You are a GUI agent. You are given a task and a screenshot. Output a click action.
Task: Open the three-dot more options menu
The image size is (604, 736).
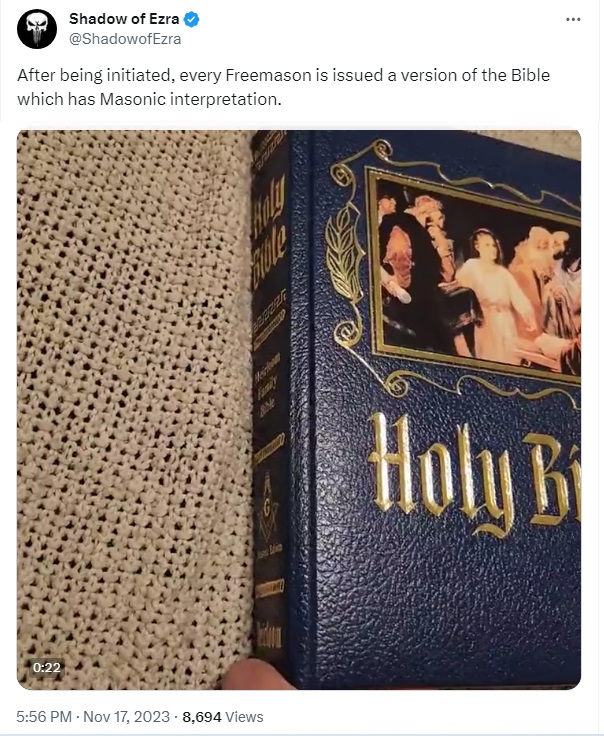(573, 20)
